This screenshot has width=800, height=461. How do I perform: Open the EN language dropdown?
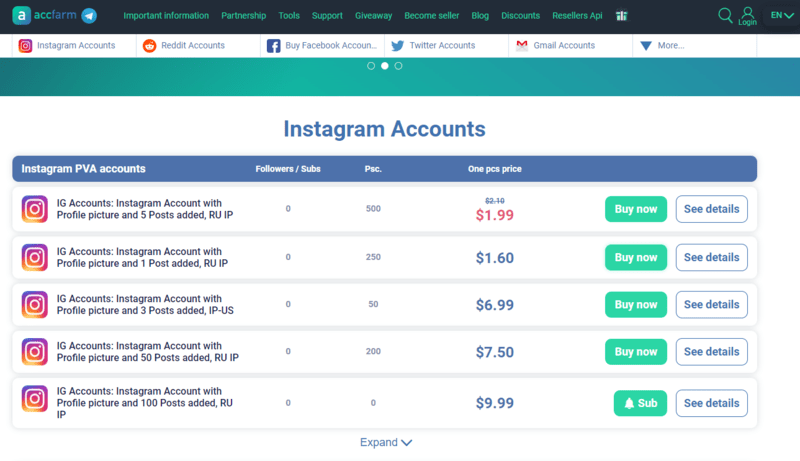pyautogui.click(x=782, y=15)
